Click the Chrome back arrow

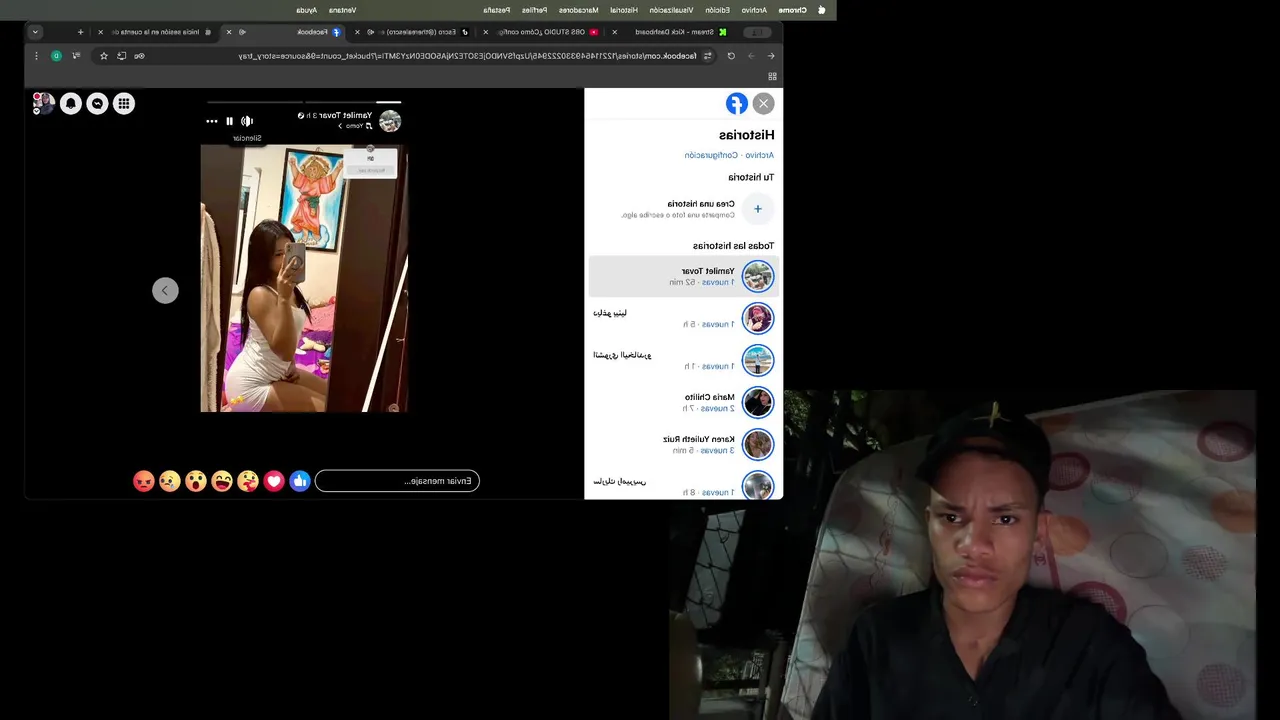[x=771, y=56]
